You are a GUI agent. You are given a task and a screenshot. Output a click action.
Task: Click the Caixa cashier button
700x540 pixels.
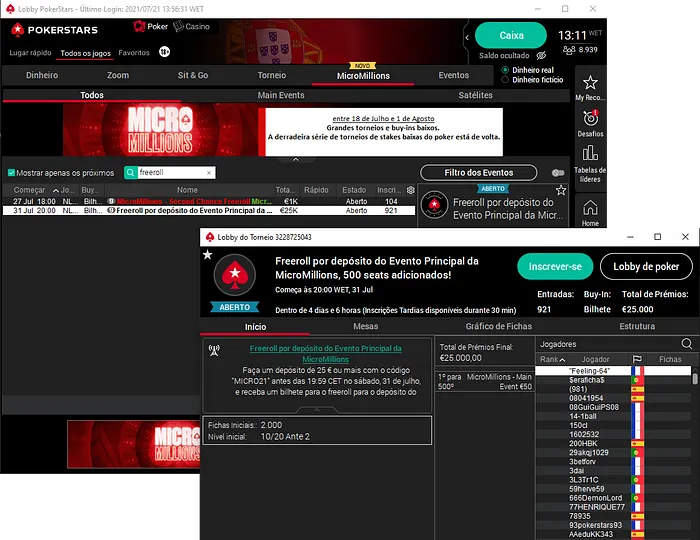pyautogui.click(x=511, y=35)
